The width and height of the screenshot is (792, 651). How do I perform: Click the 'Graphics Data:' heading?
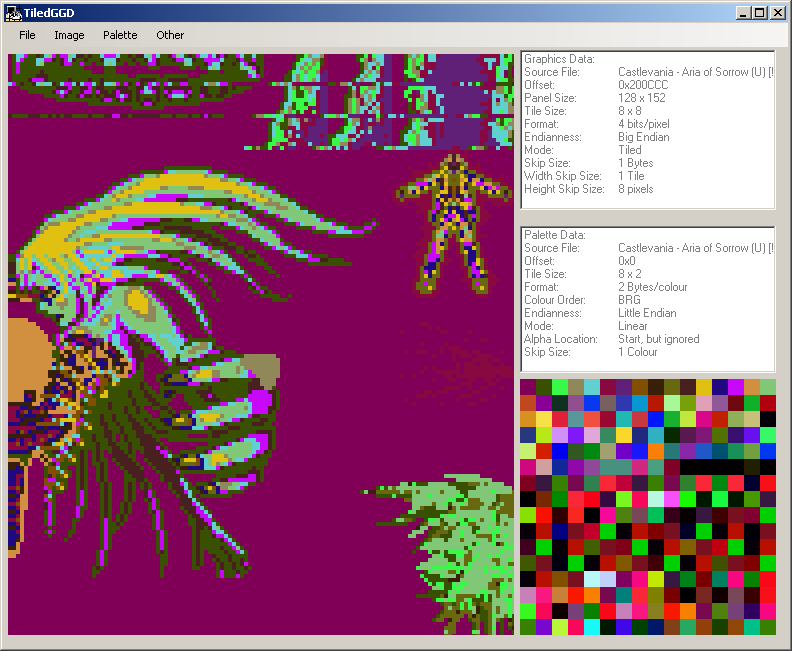pos(559,59)
